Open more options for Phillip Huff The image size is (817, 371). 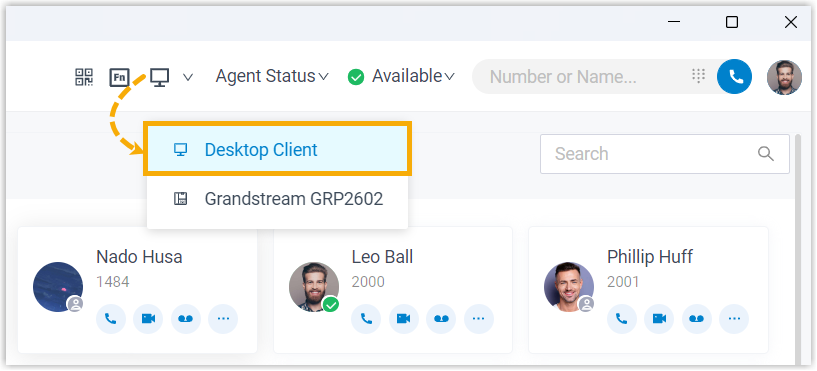[734, 318]
